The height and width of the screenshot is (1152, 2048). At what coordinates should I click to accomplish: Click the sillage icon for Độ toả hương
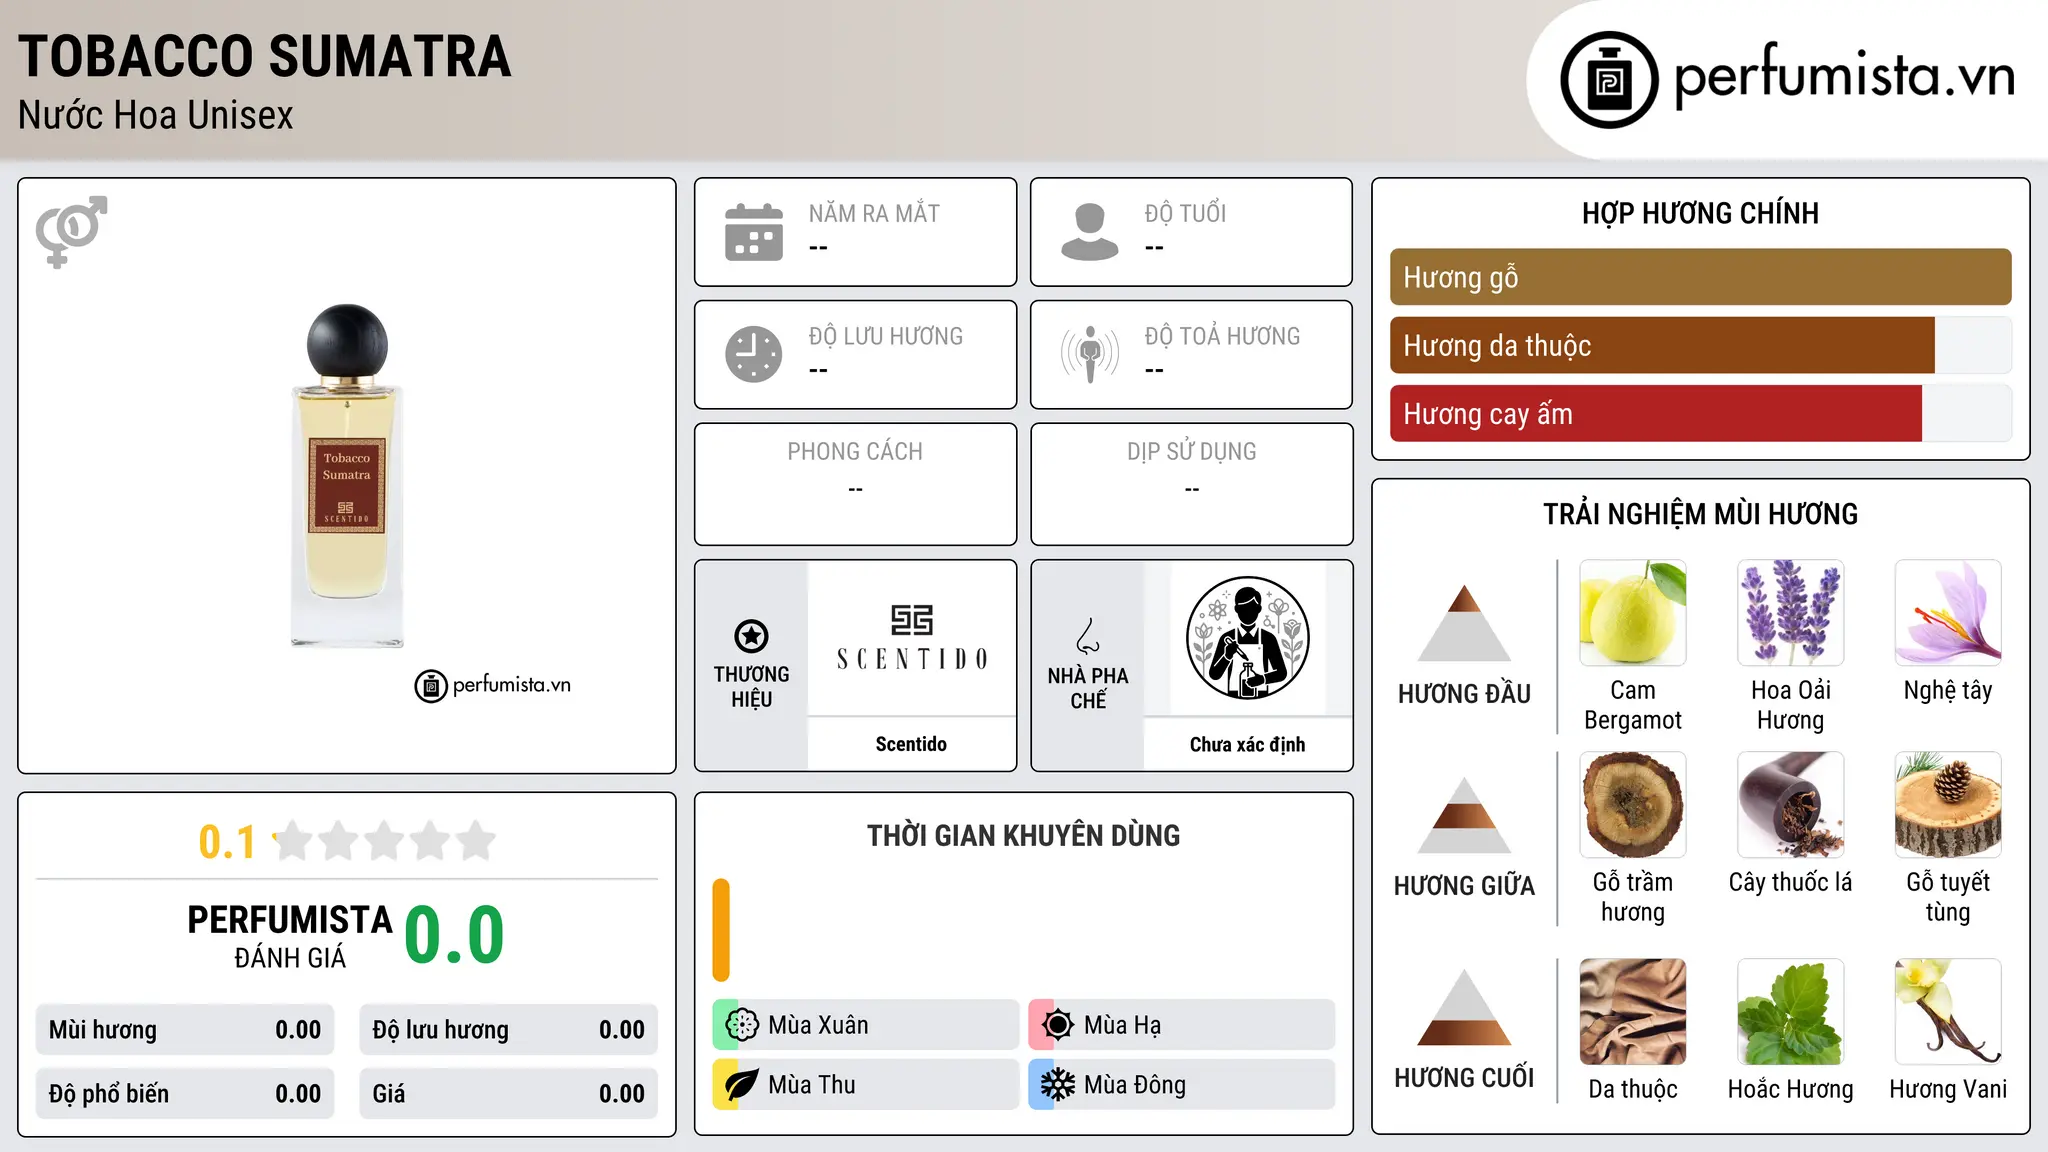(1090, 354)
